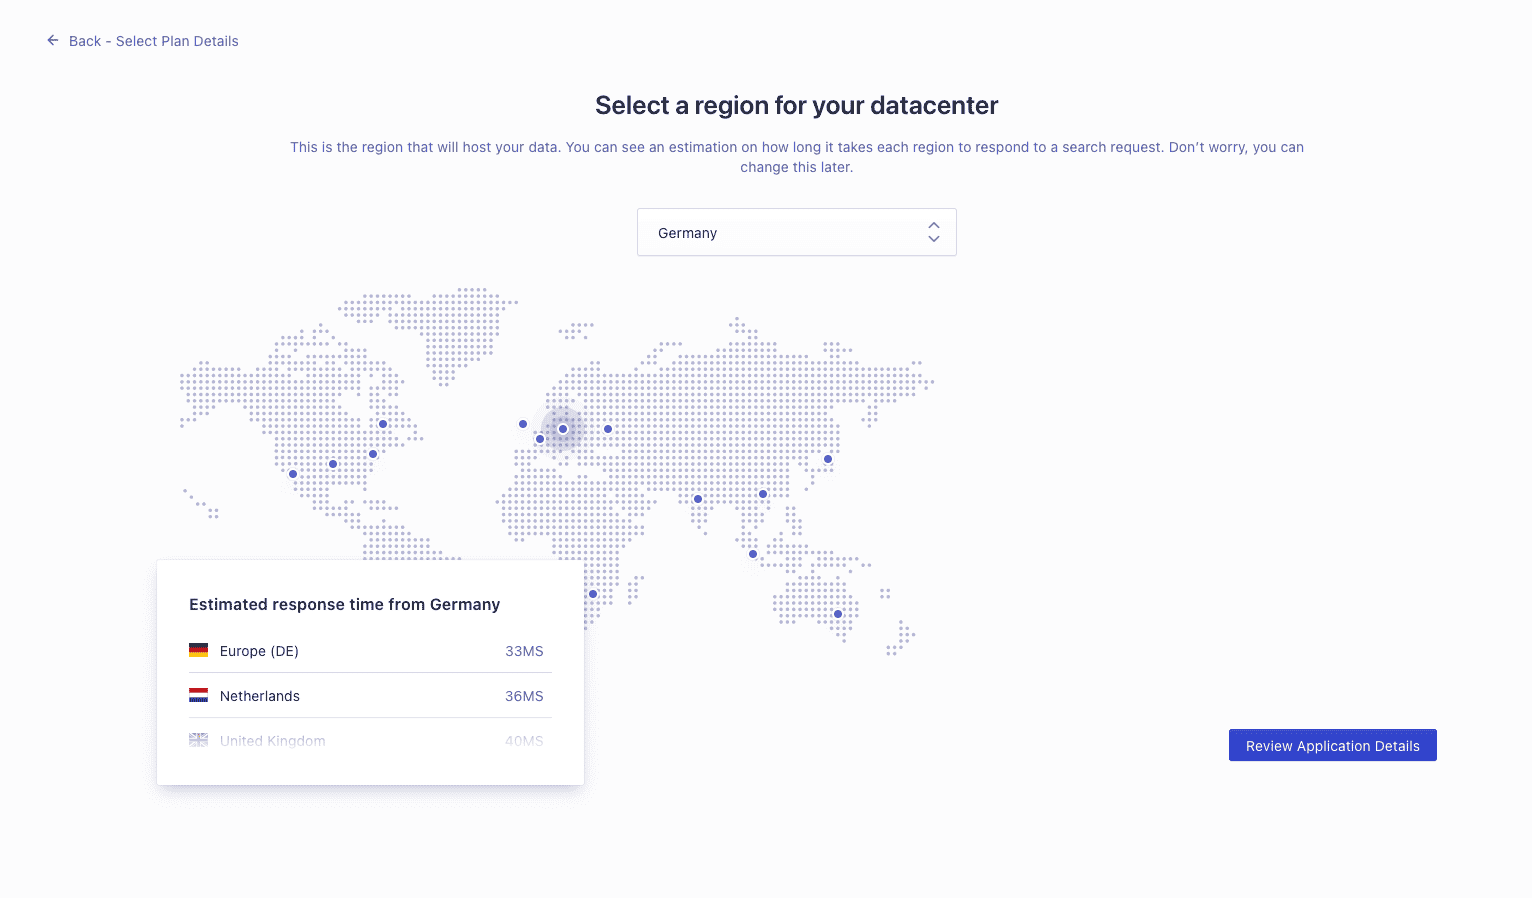Select the Hong Kong datacenter dot
The width and height of the screenshot is (1532, 898).
763,494
